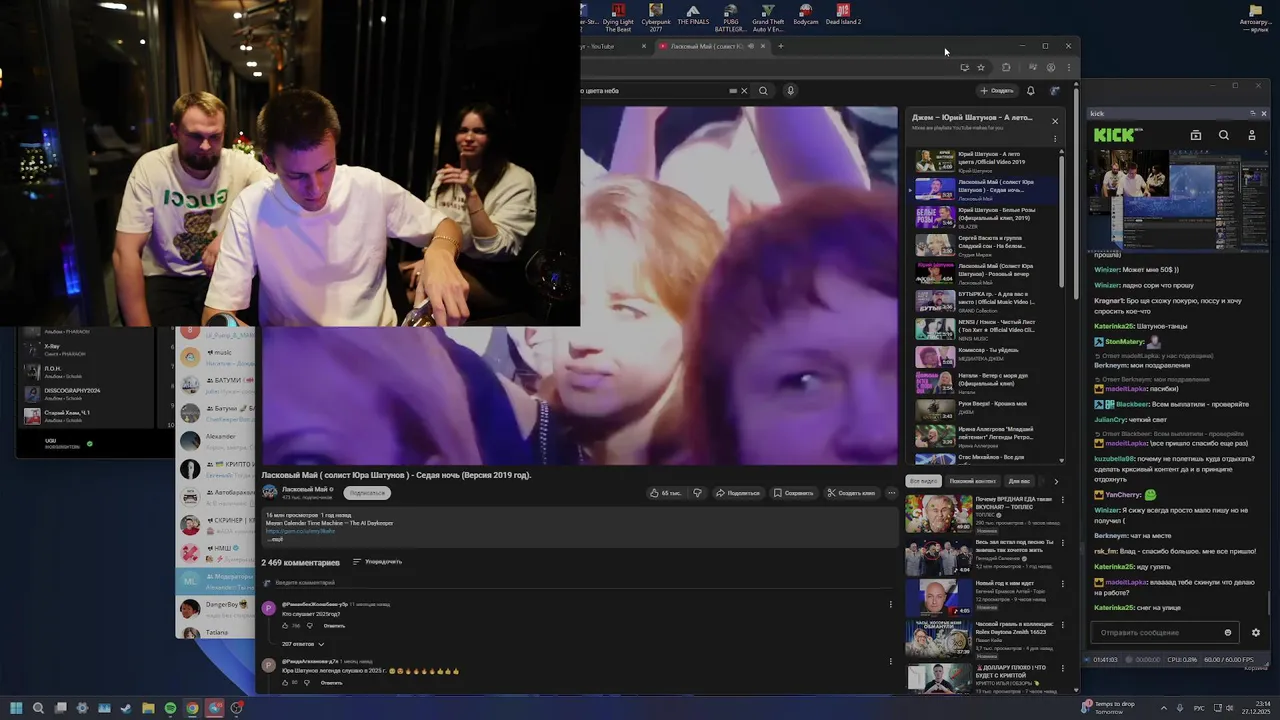Open Dying Light The Beast desktop shortcut
This screenshot has width=1280, height=720.
point(618,16)
